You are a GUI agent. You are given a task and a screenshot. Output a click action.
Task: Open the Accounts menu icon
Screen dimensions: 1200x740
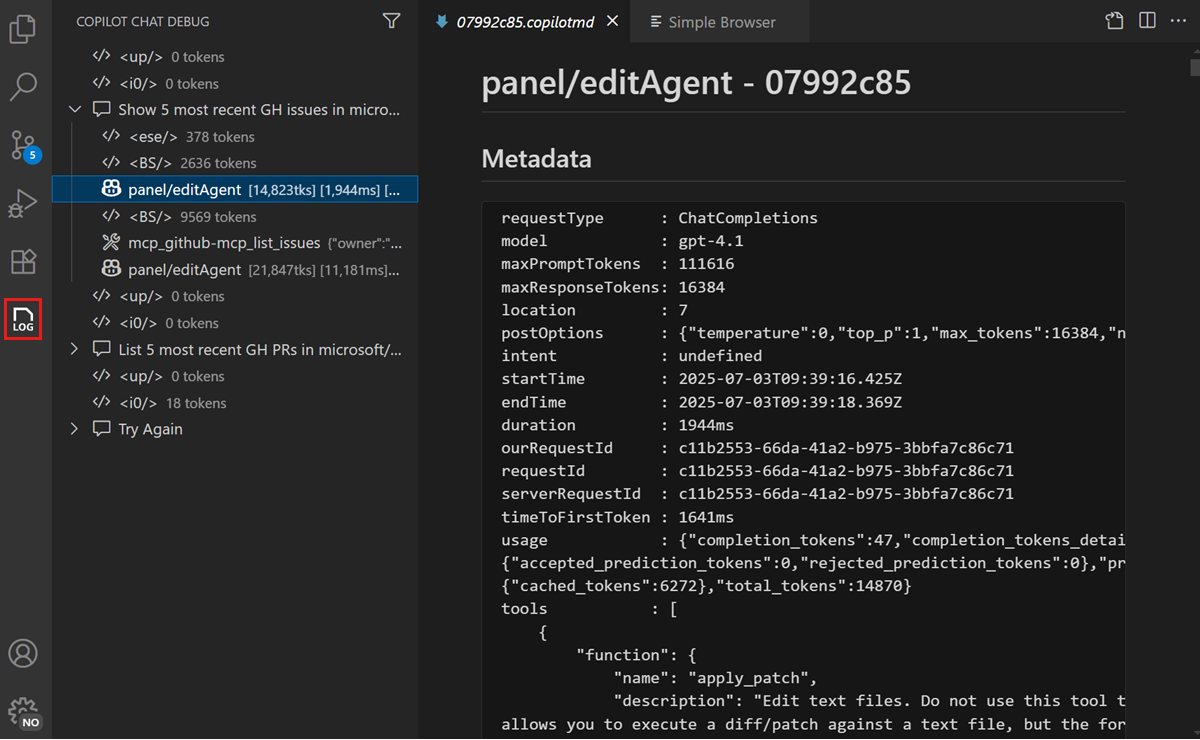[x=23, y=653]
